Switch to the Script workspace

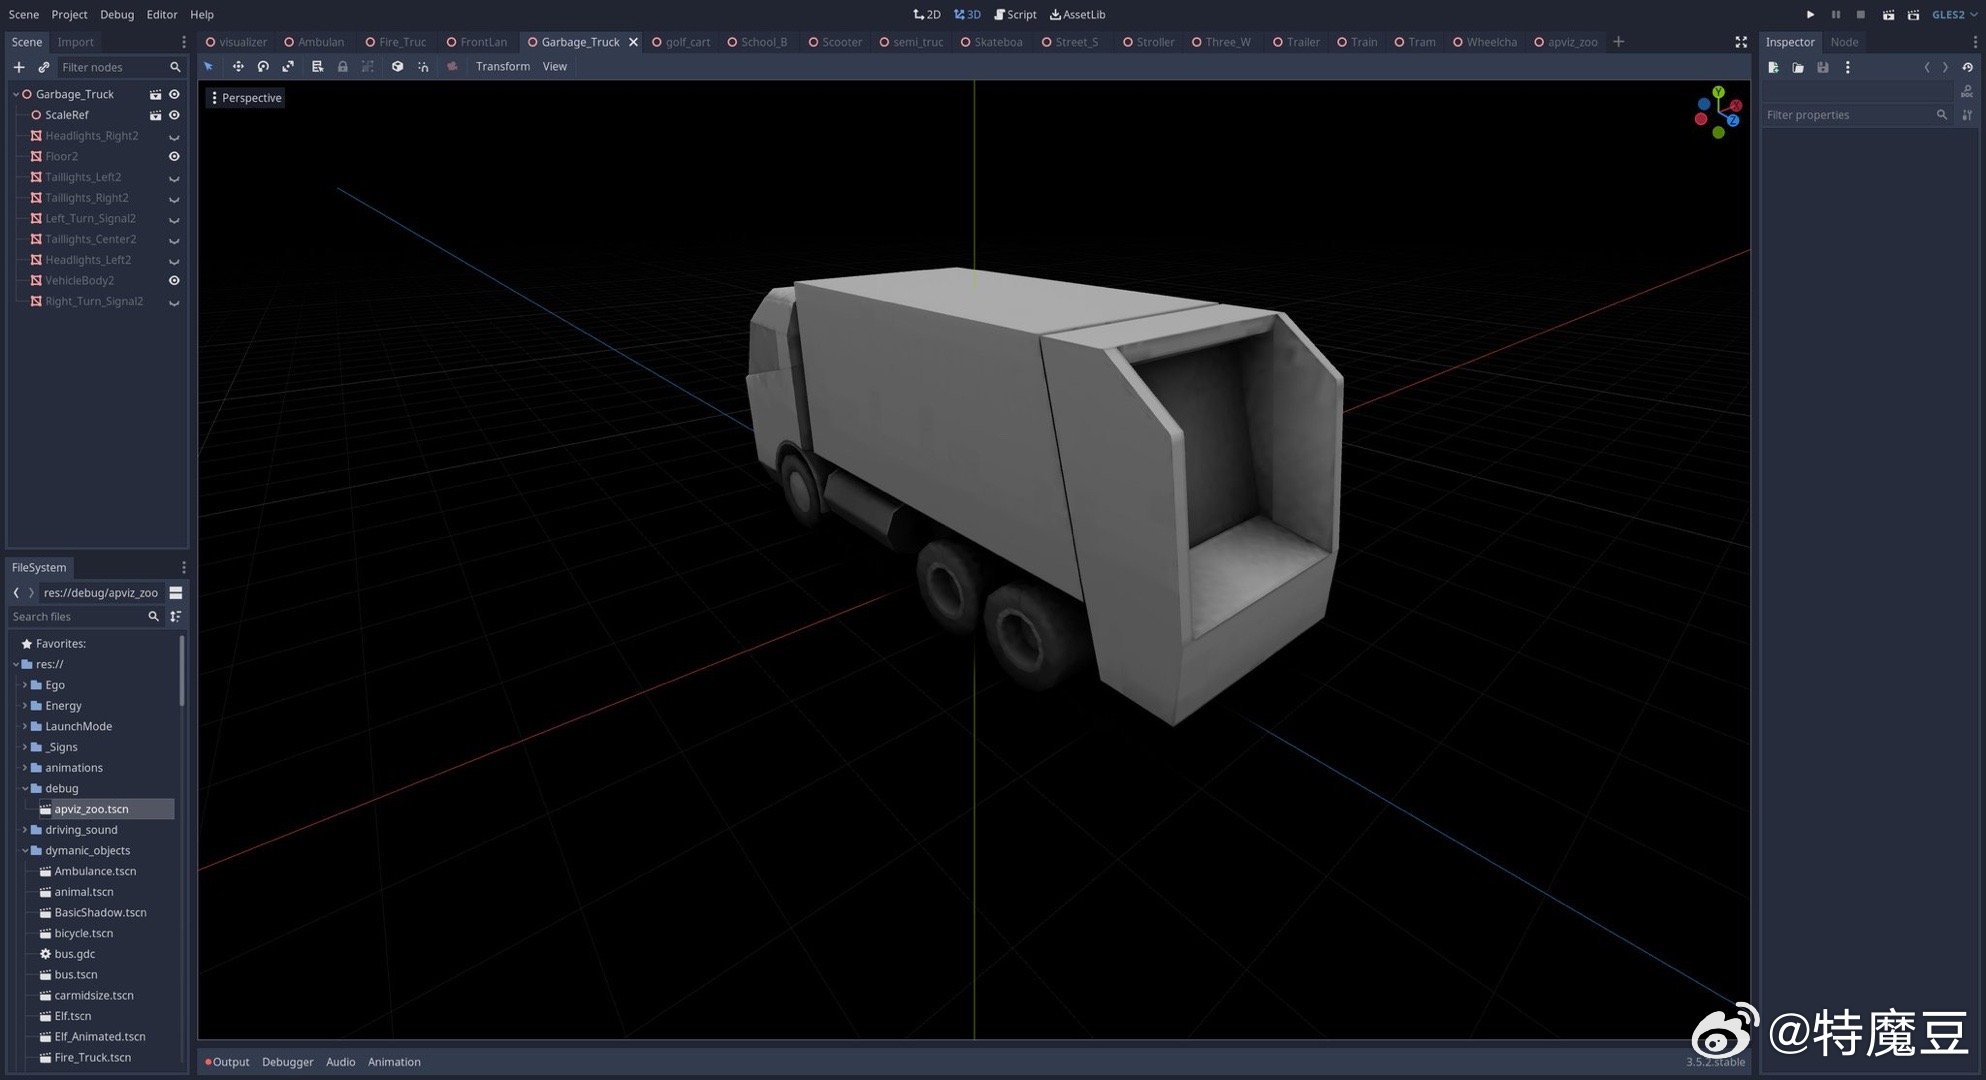click(x=1015, y=14)
